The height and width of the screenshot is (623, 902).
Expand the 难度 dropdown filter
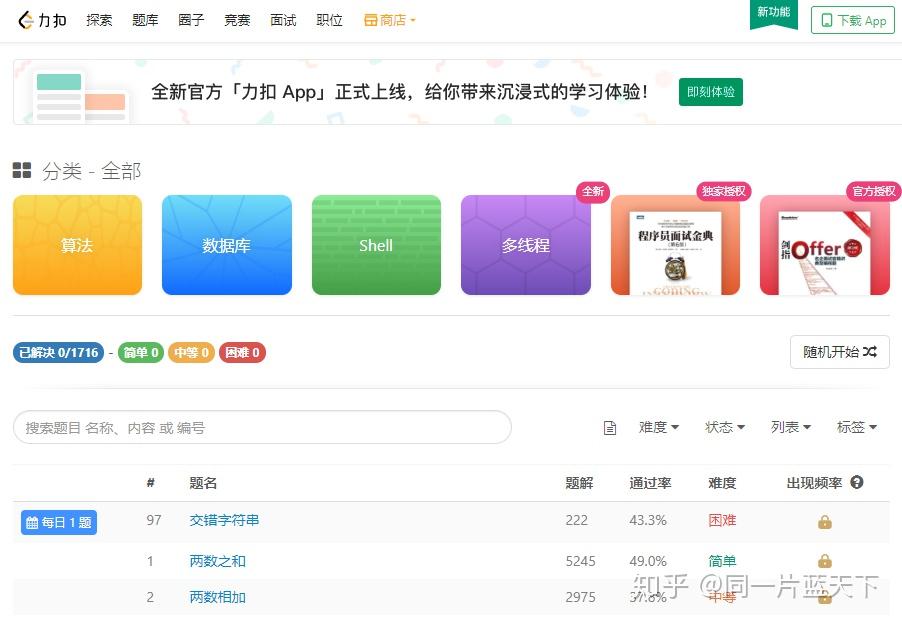click(659, 427)
